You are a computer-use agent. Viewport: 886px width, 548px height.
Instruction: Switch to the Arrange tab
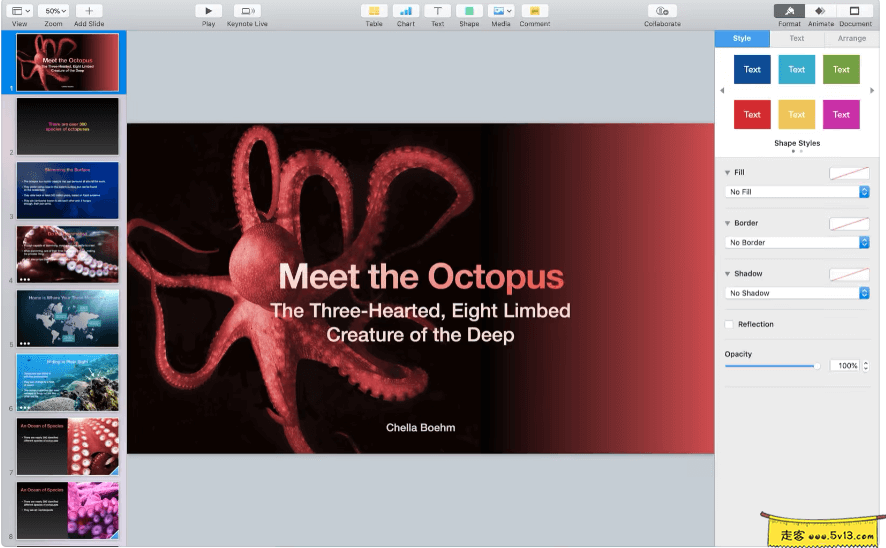click(852, 39)
